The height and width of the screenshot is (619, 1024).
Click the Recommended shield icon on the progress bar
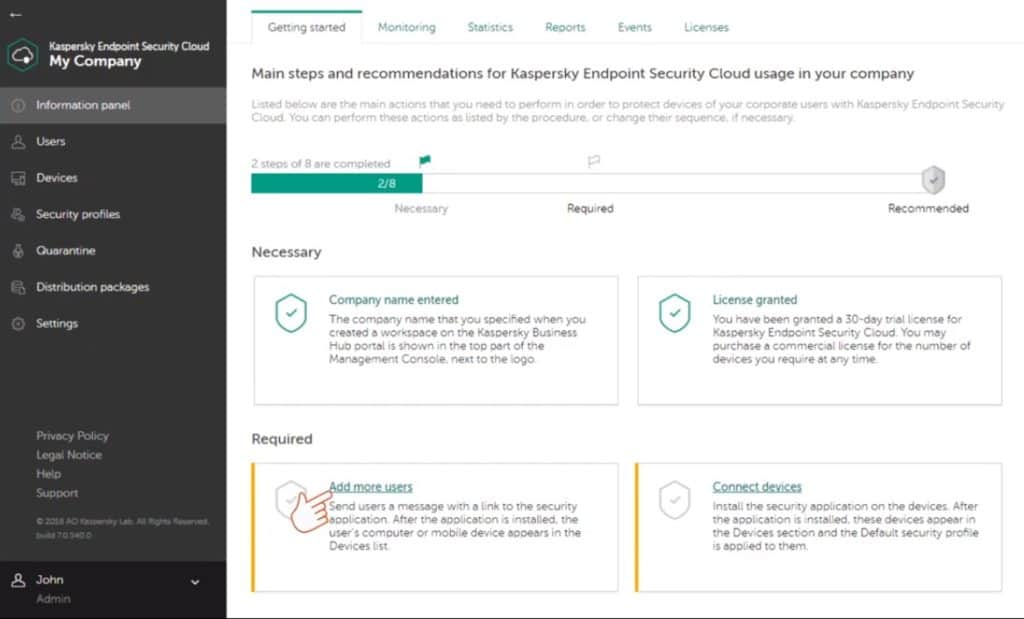point(933,180)
